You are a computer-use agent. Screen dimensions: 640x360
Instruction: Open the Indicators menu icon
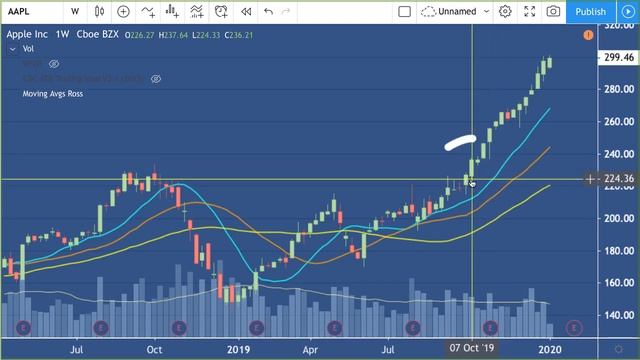pos(148,11)
